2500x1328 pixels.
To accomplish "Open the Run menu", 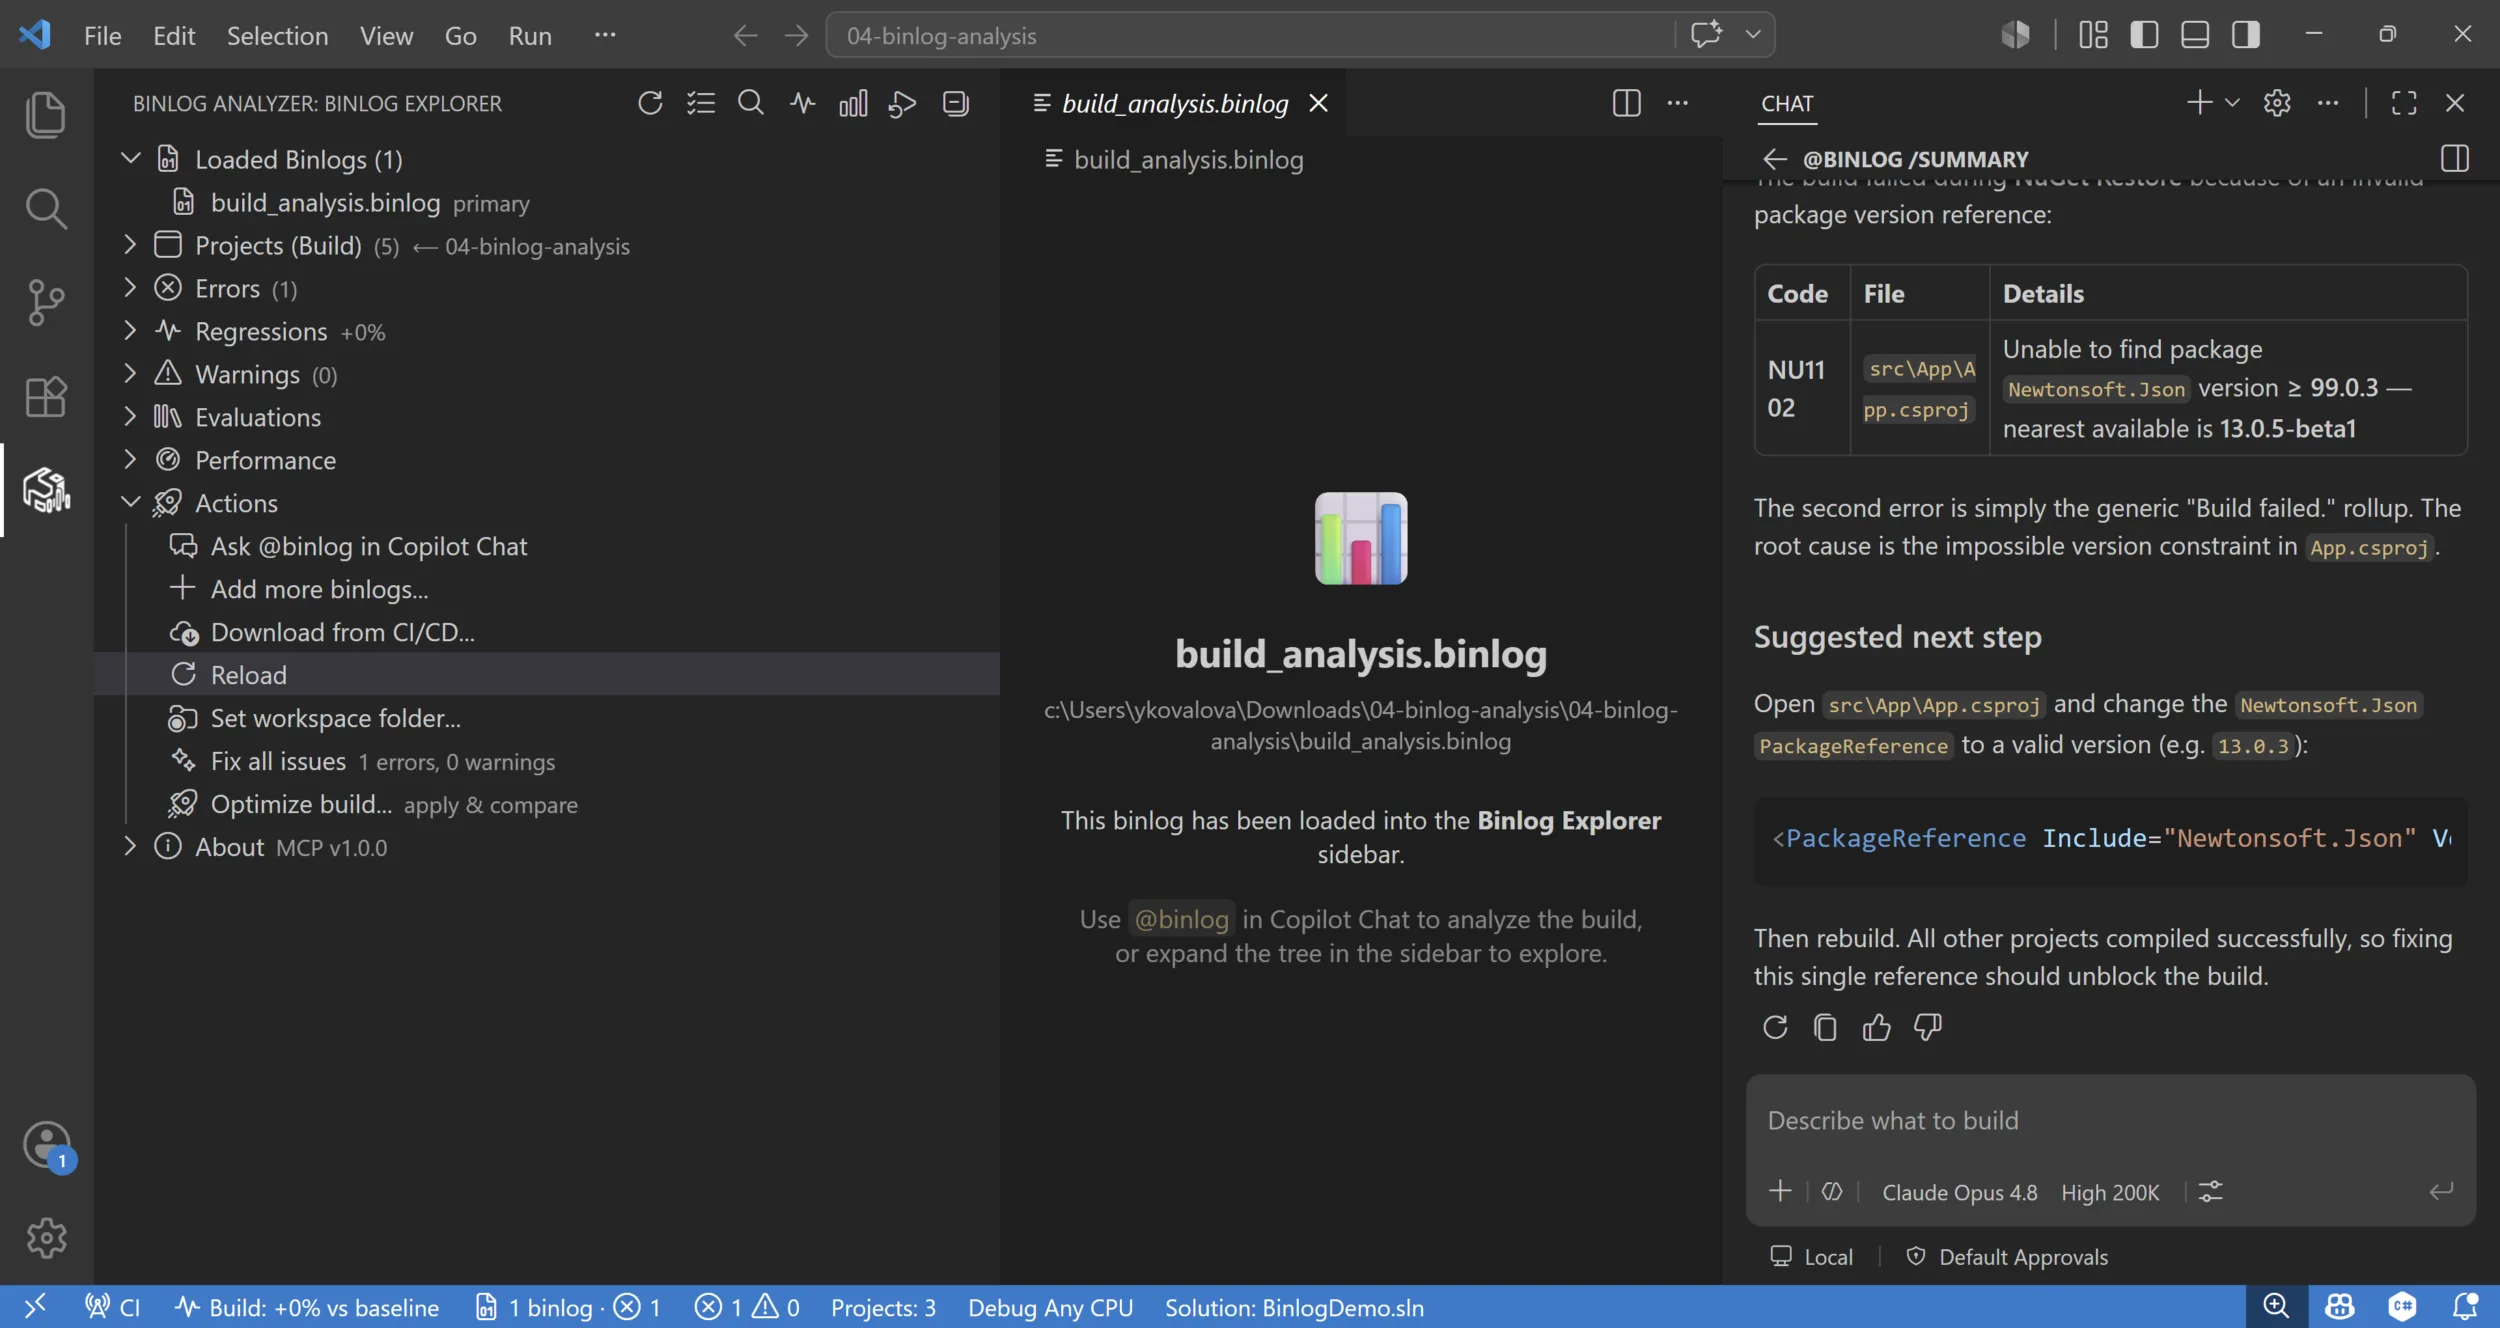I will [530, 36].
